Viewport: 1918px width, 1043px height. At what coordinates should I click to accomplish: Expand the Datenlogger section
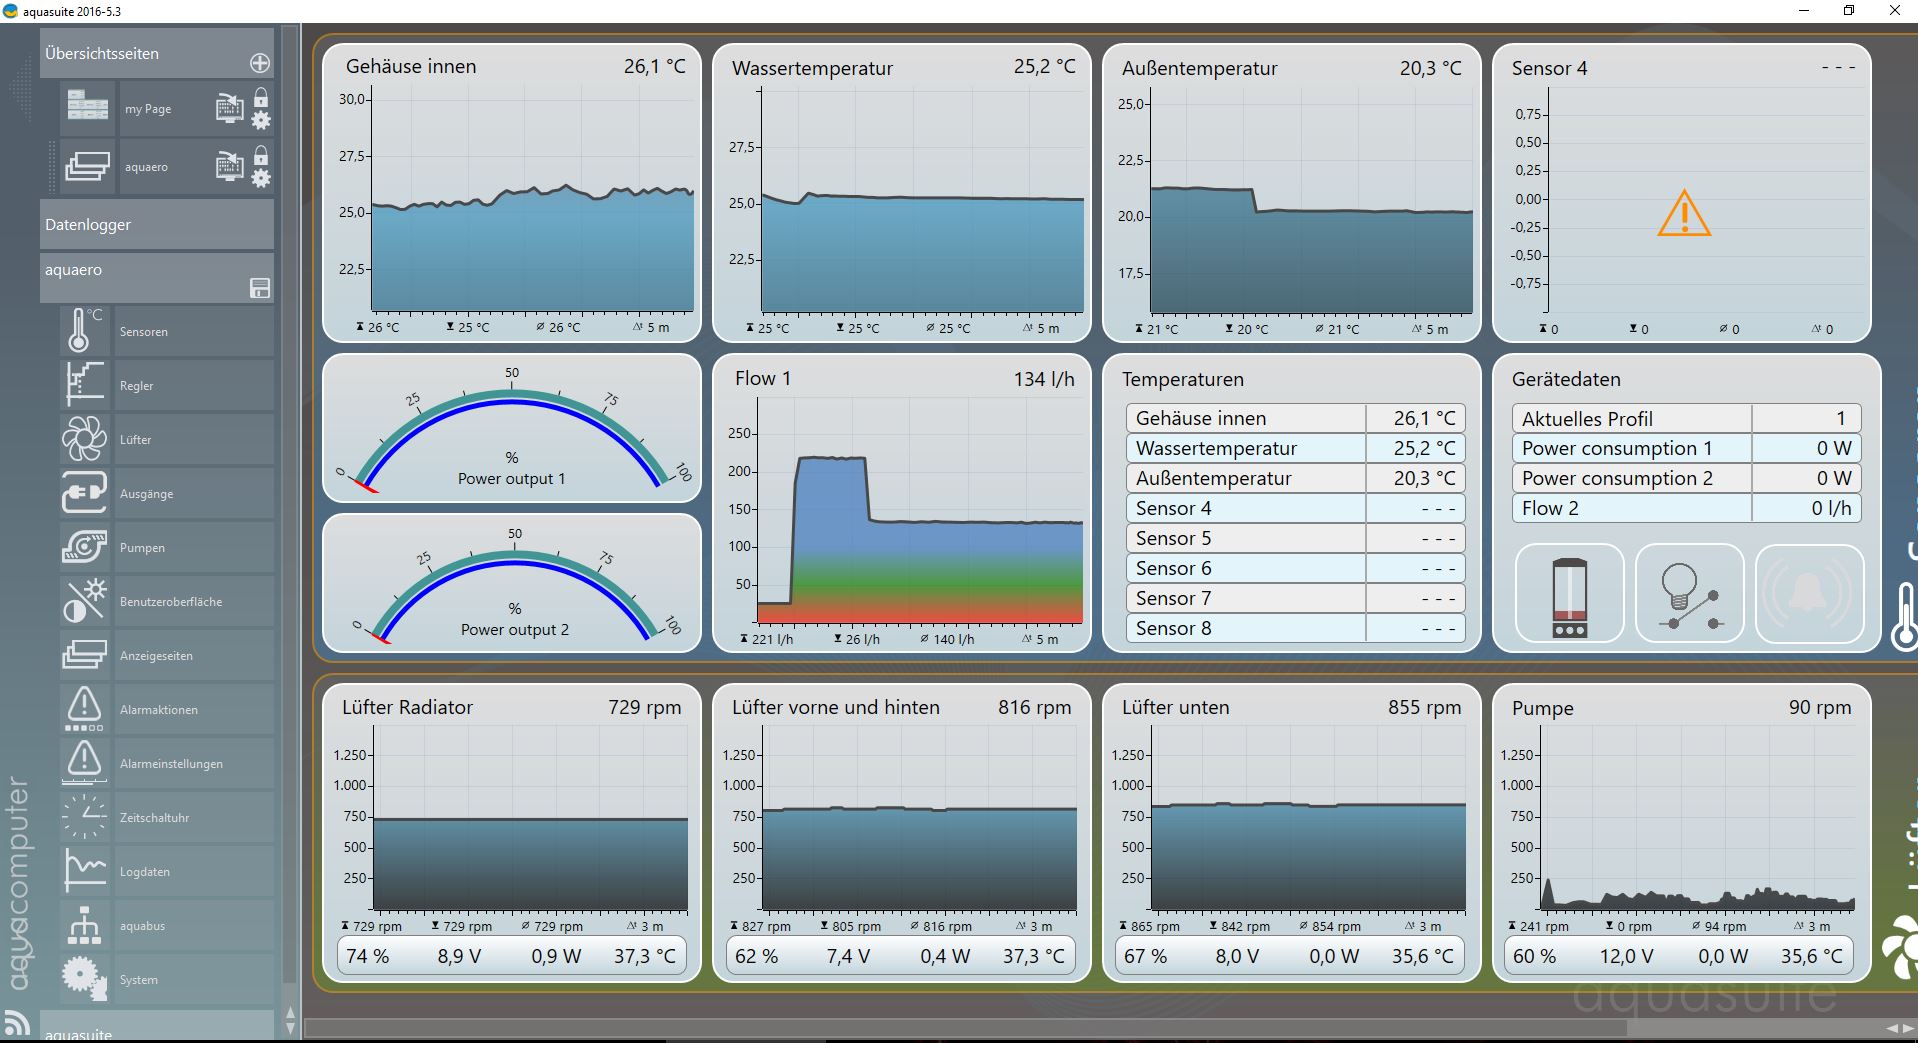pyautogui.click(x=156, y=225)
